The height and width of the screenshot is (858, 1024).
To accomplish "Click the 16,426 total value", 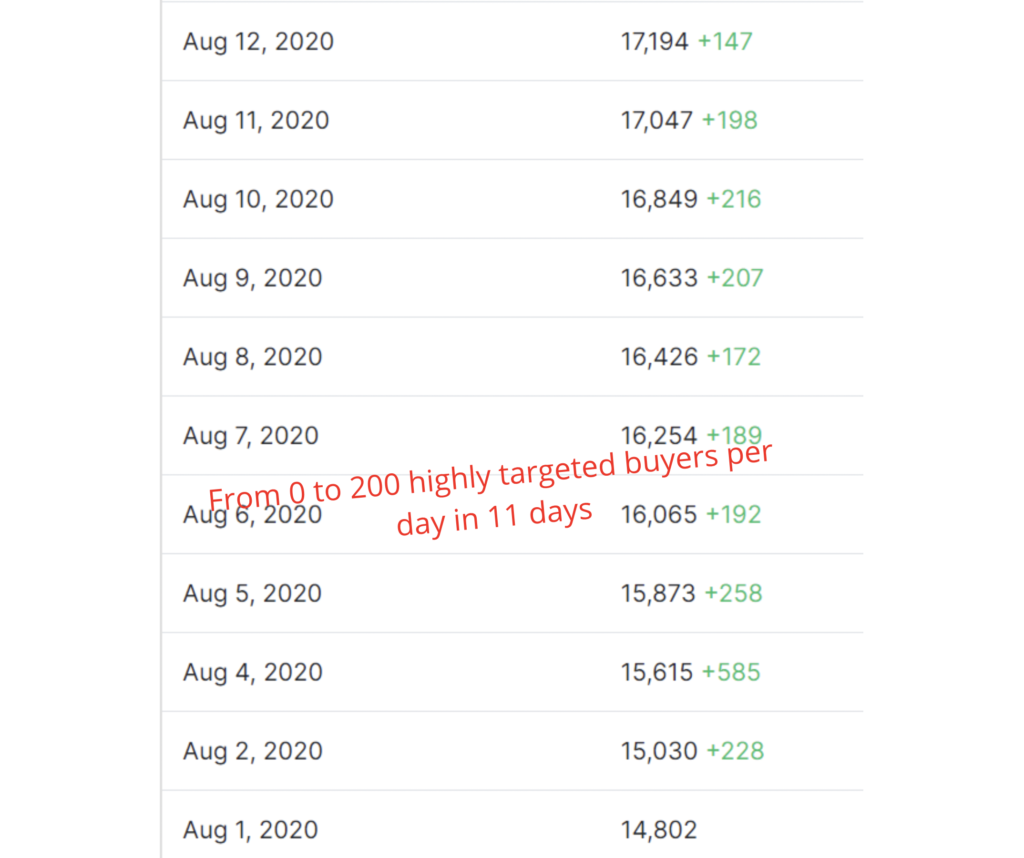I will point(659,357).
